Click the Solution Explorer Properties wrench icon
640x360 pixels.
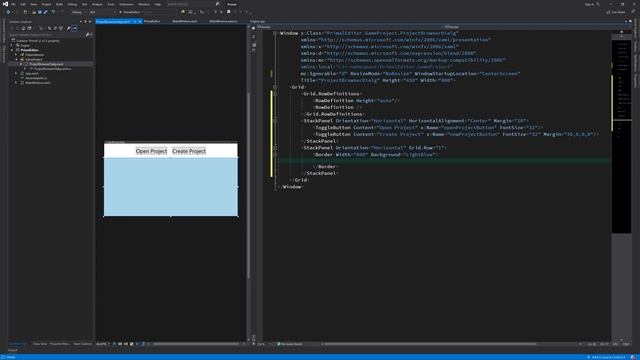pos(69,28)
